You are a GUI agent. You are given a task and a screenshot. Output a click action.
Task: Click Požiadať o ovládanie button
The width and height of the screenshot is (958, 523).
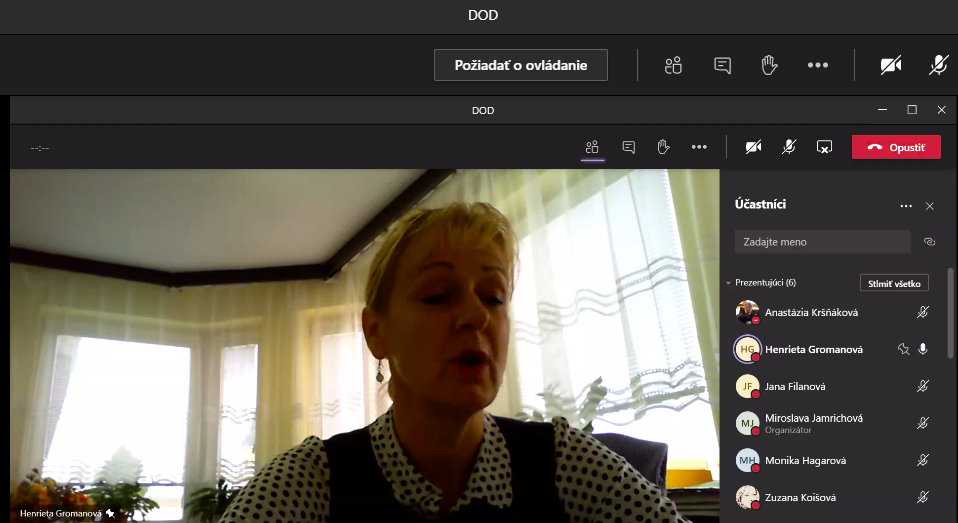(521, 65)
